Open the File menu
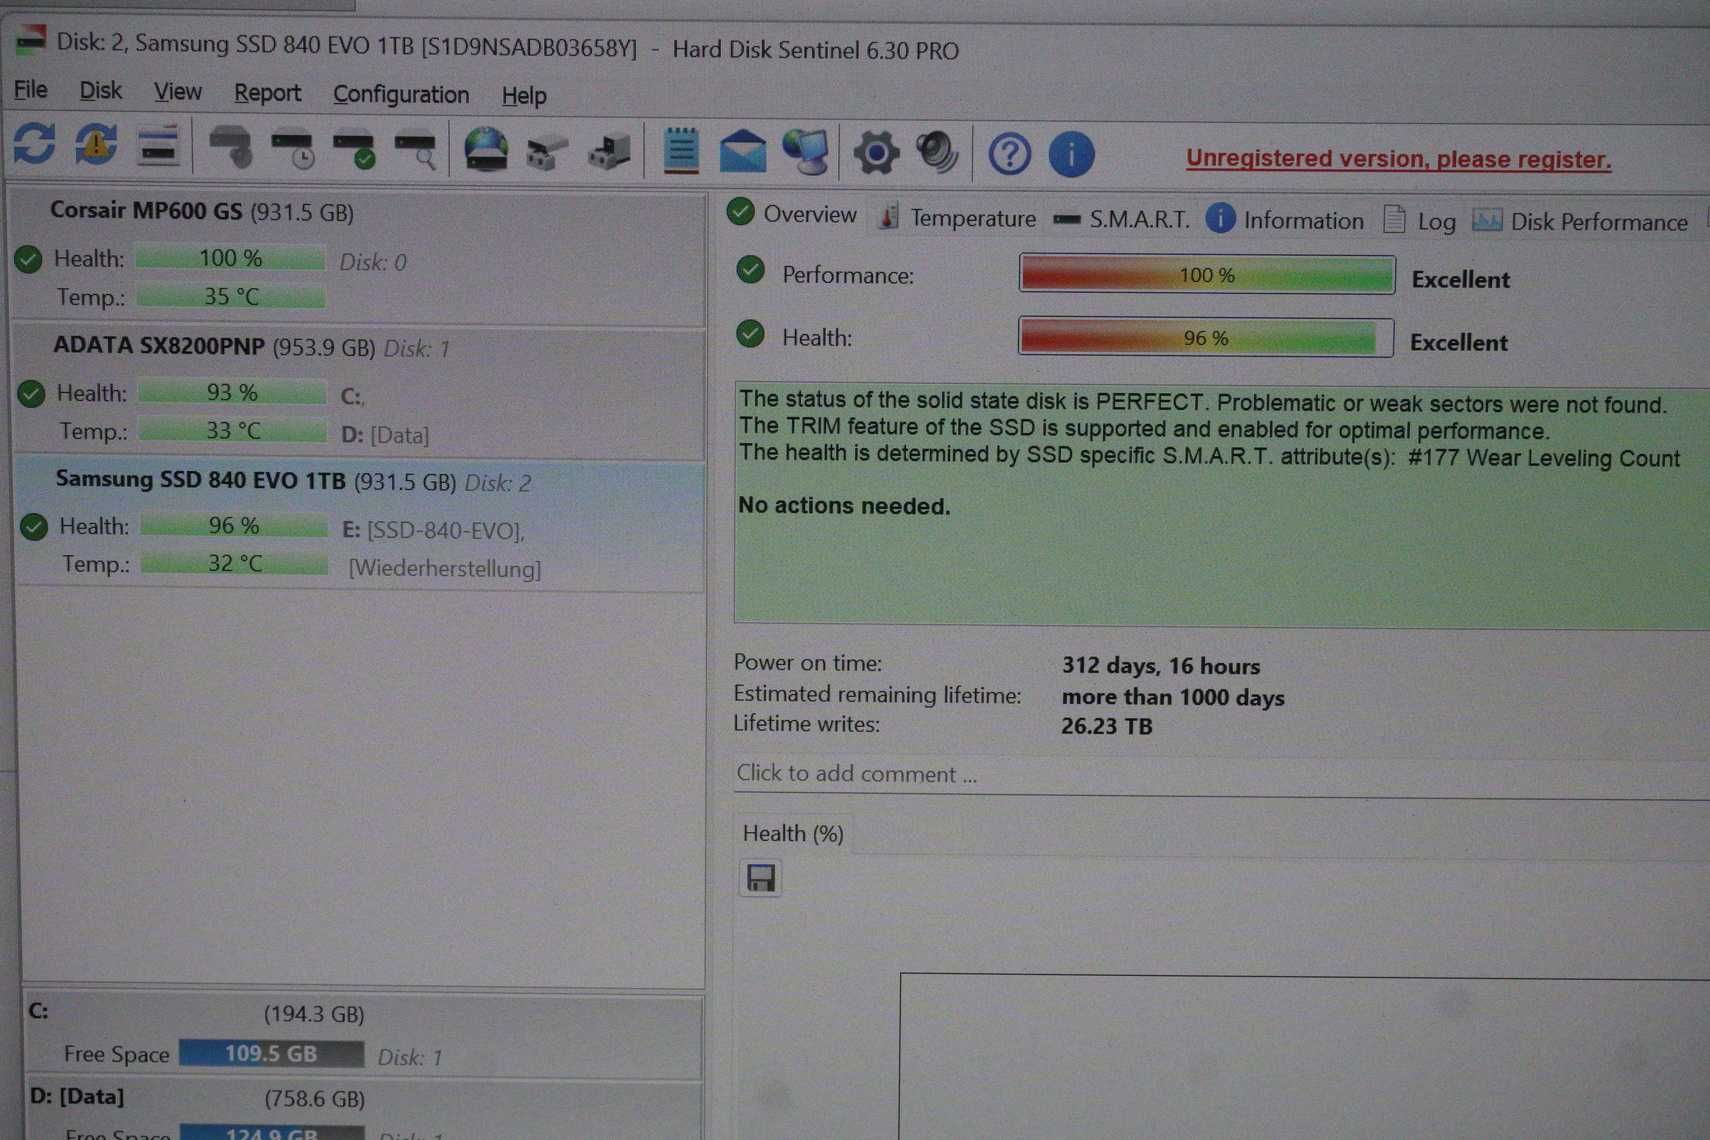The image size is (1710, 1140). pyautogui.click(x=31, y=90)
